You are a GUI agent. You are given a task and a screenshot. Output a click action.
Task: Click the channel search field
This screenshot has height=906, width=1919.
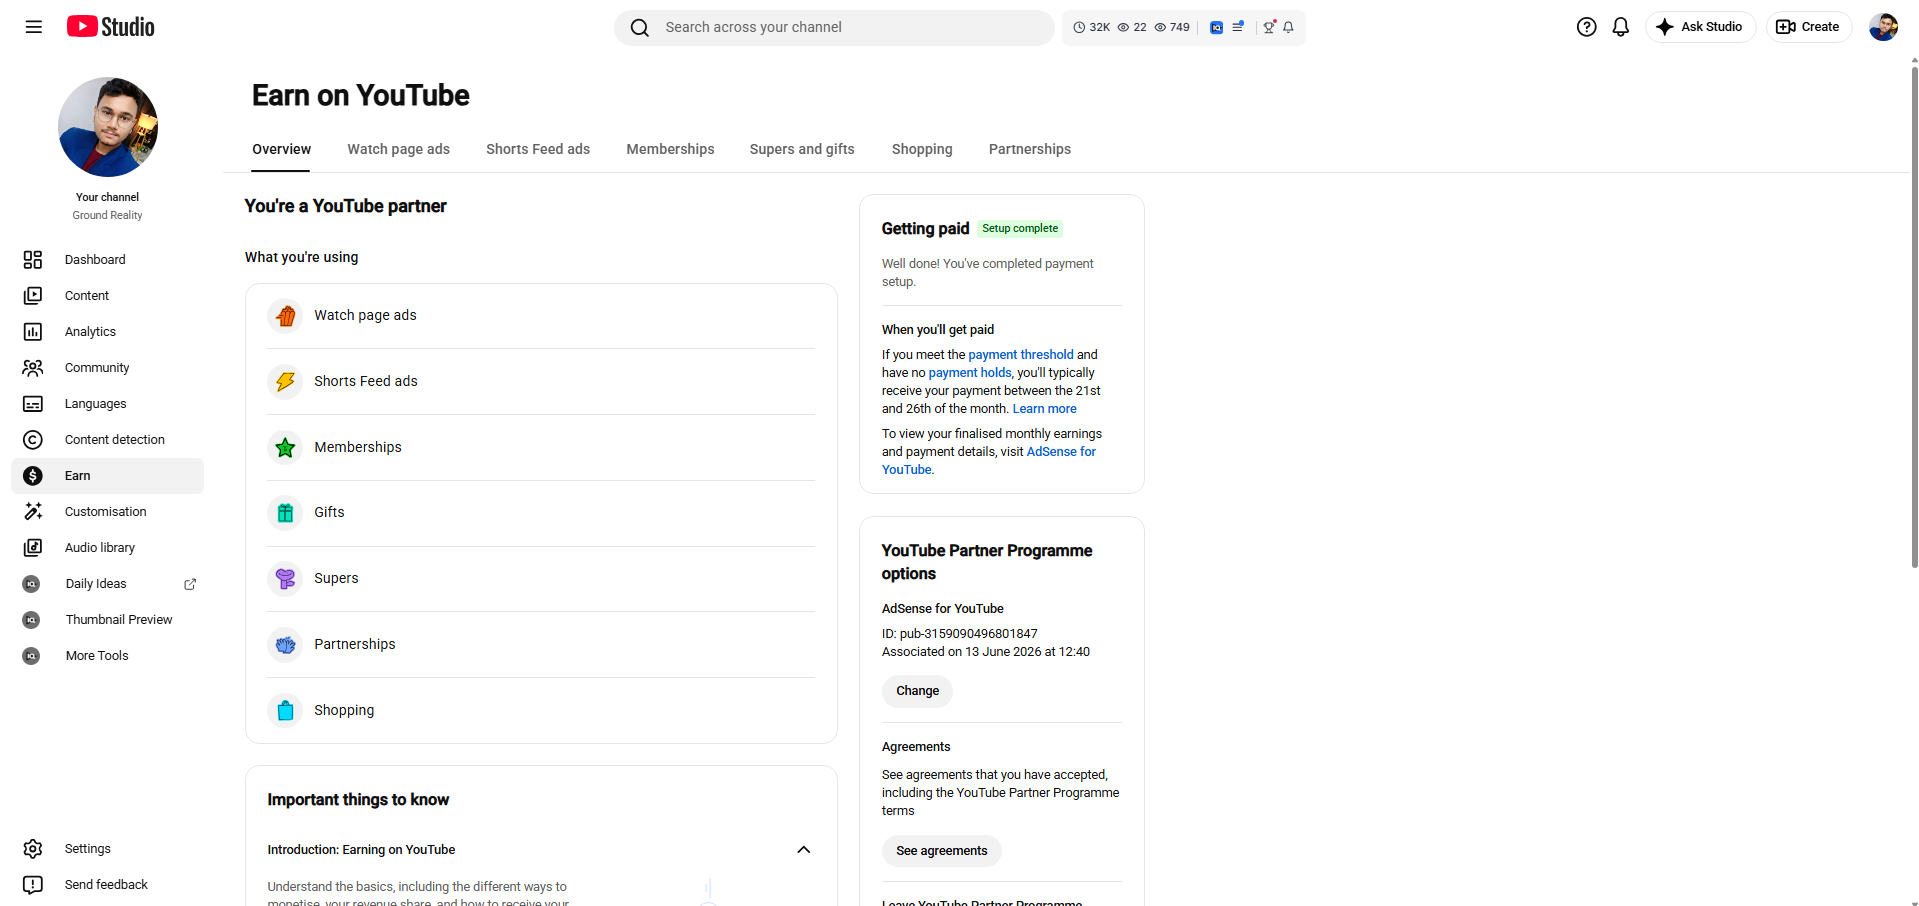point(834,28)
